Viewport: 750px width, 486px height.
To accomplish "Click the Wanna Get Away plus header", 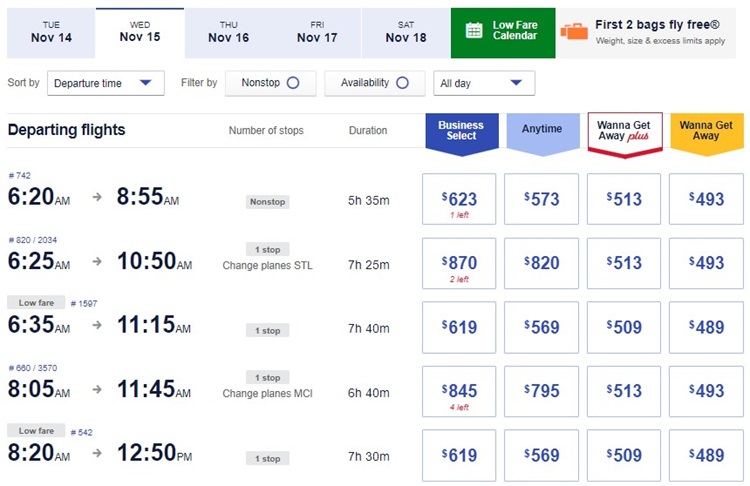I will [x=624, y=131].
